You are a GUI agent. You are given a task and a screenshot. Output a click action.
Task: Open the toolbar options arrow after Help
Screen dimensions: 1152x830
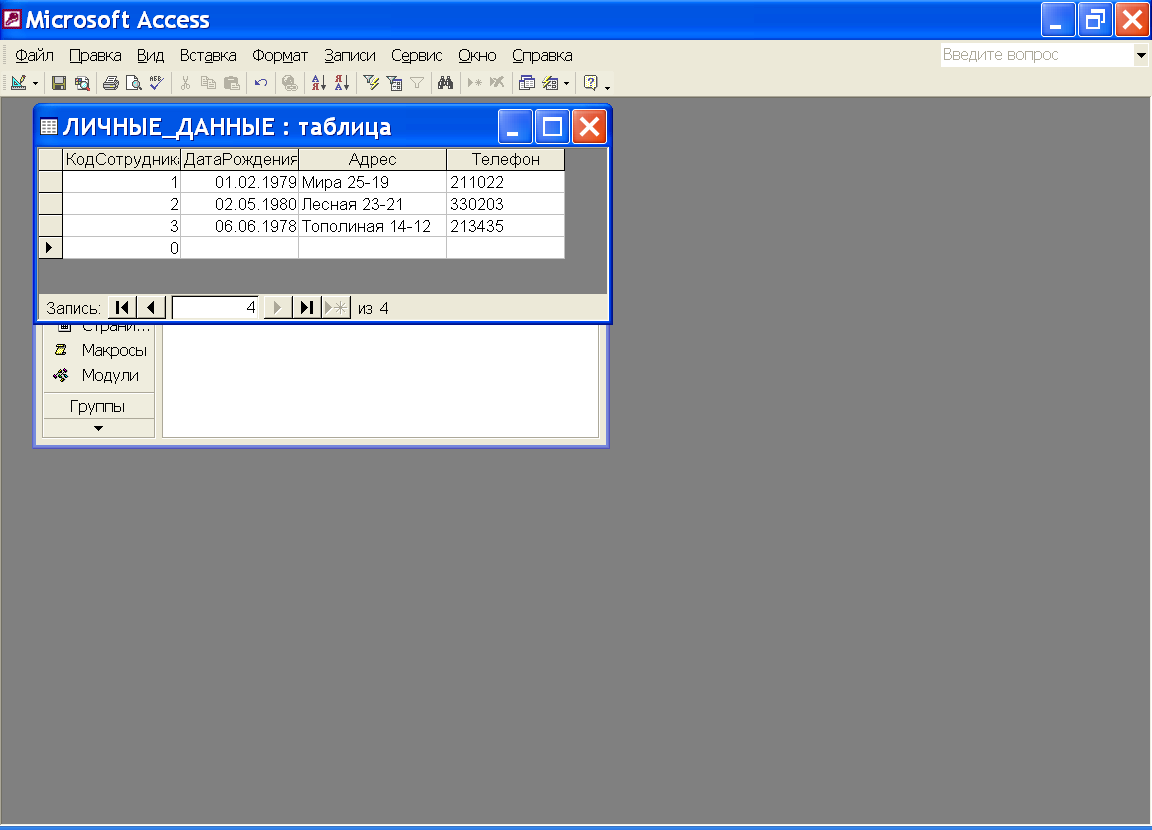608,87
